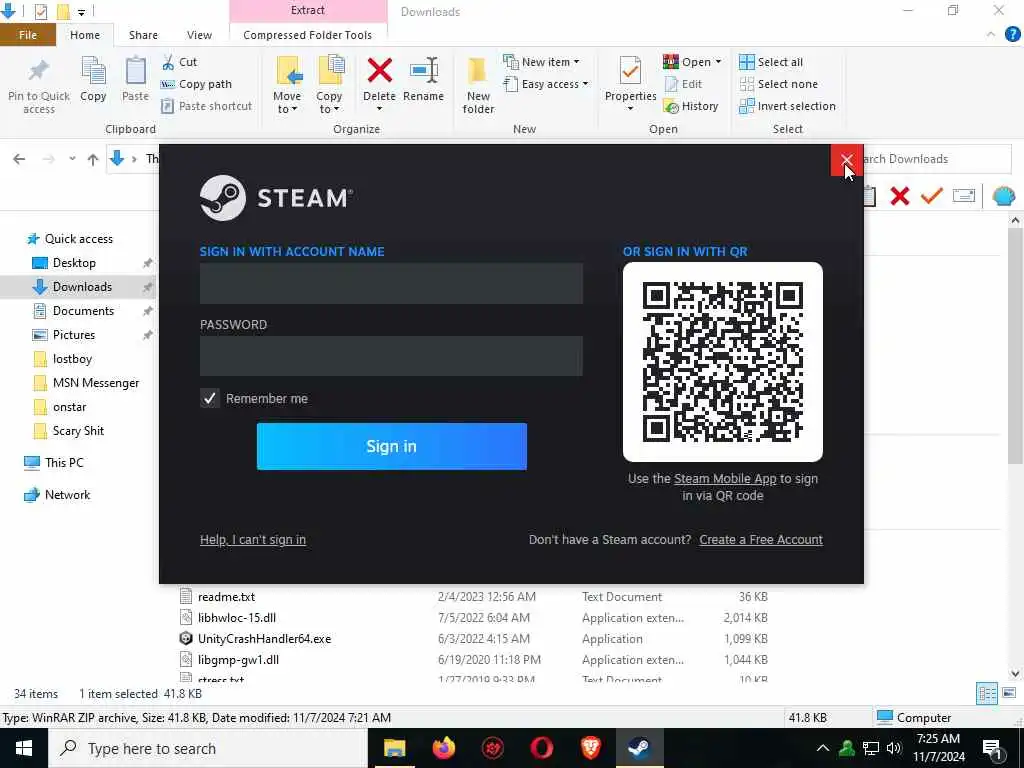Expand the Delete dropdown arrow

tap(379, 109)
